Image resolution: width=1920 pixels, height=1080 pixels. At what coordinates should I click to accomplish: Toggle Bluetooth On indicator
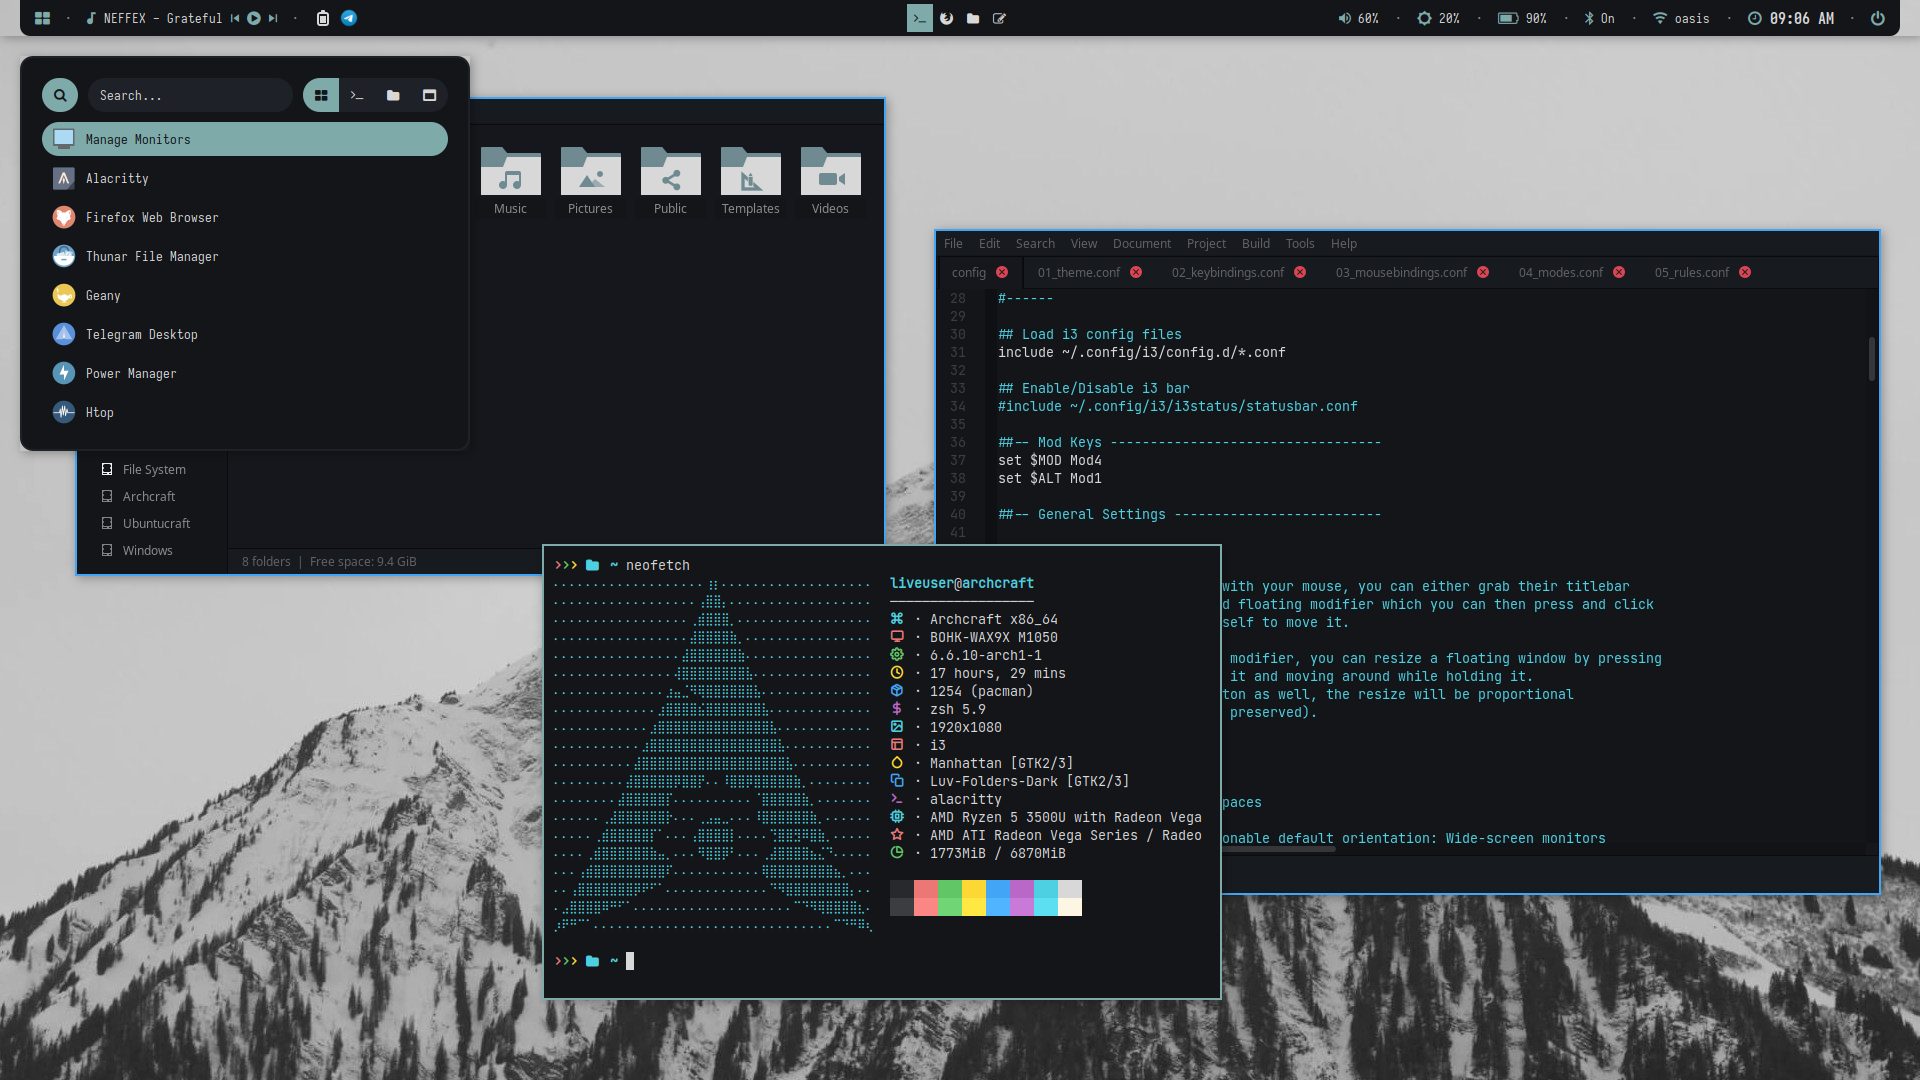pyautogui.click(x=1599, y=18)
